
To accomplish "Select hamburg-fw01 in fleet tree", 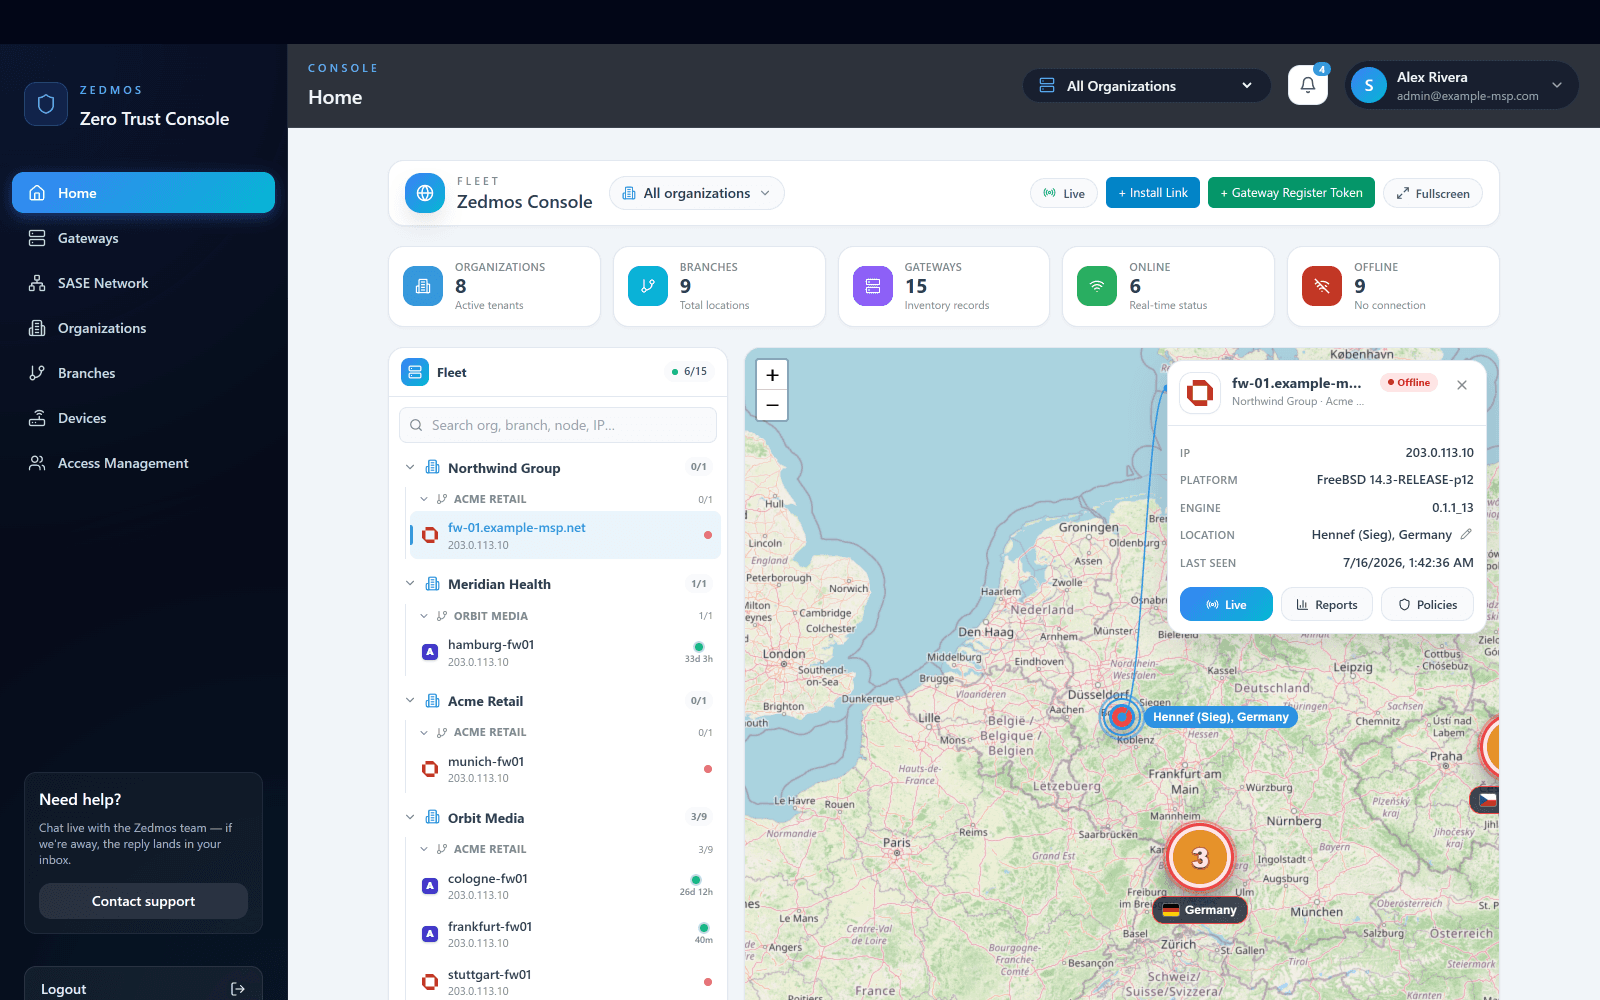I will (564, 652).
